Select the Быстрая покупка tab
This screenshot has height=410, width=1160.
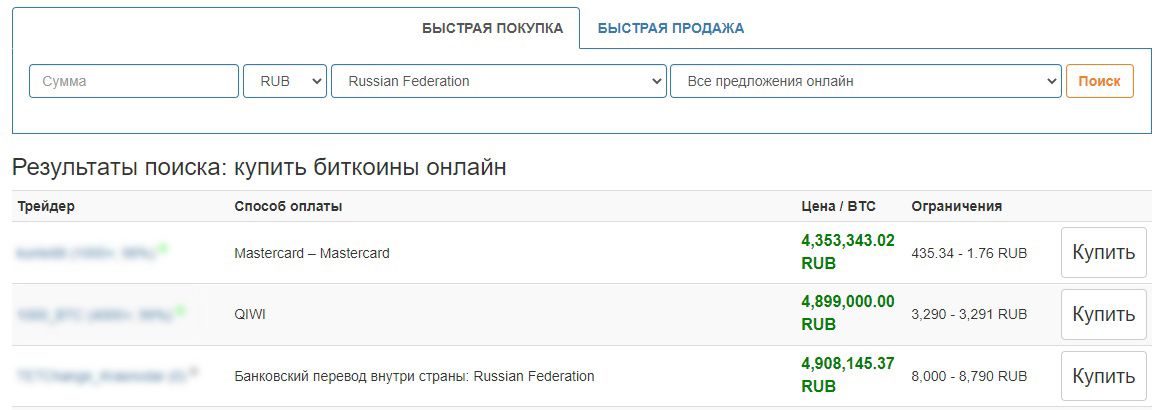(493, 28)
